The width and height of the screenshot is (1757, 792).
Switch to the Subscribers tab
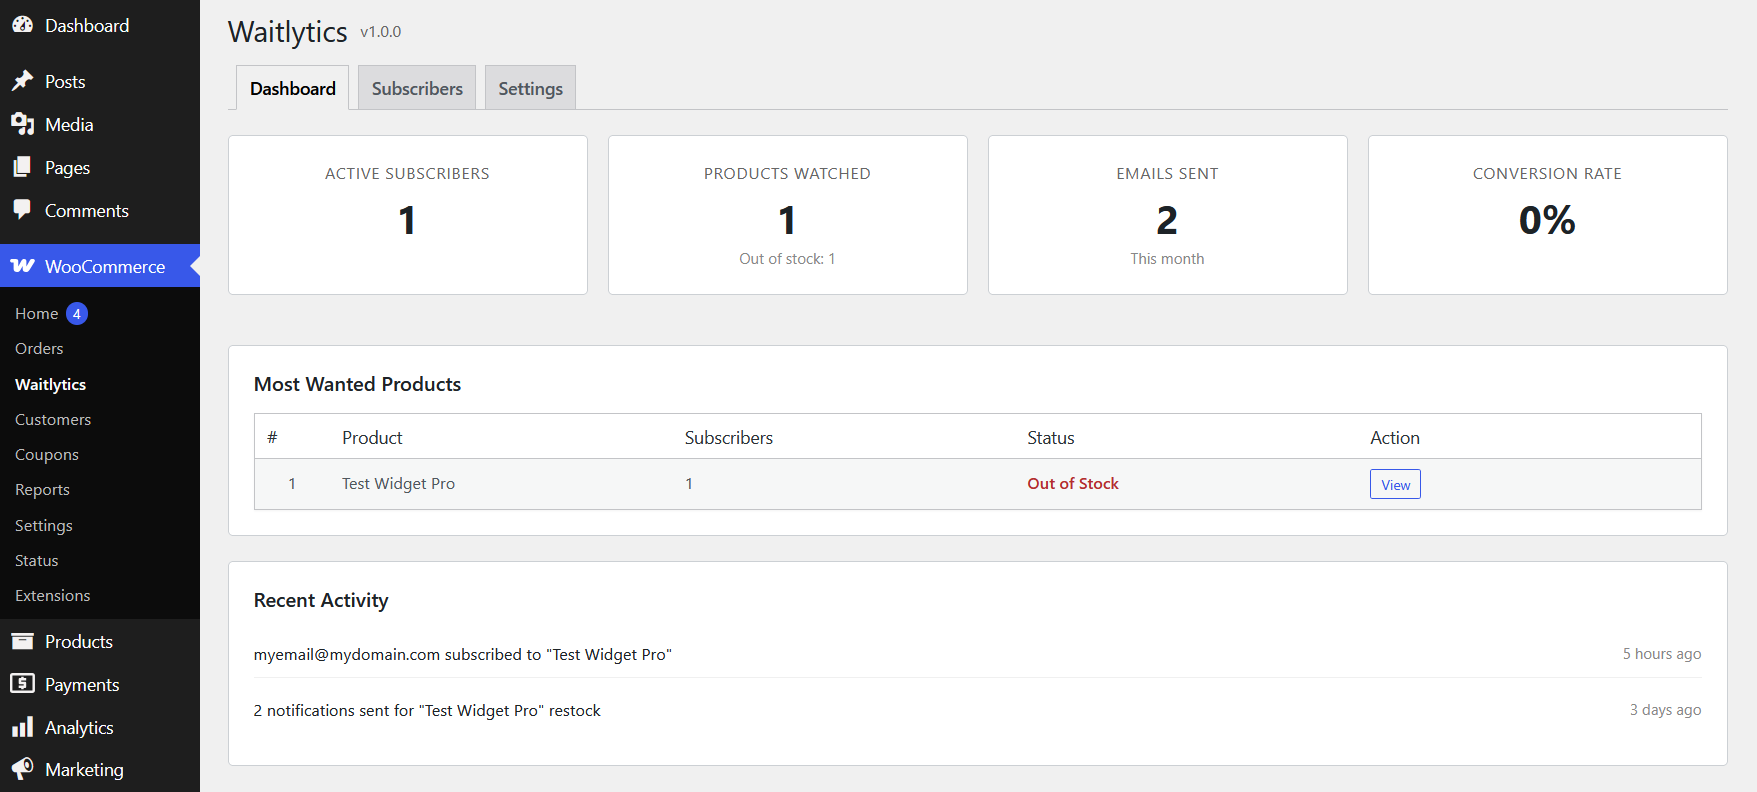pos(417,88)
